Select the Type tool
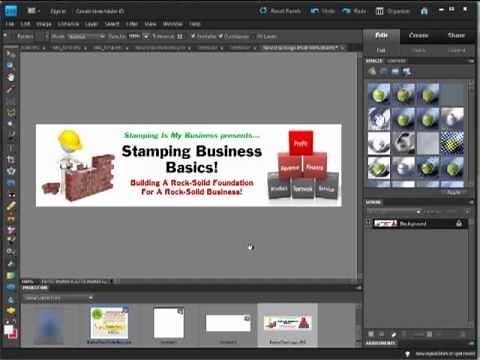This screenshot has height=360, width=480. [x=11, y=147]
